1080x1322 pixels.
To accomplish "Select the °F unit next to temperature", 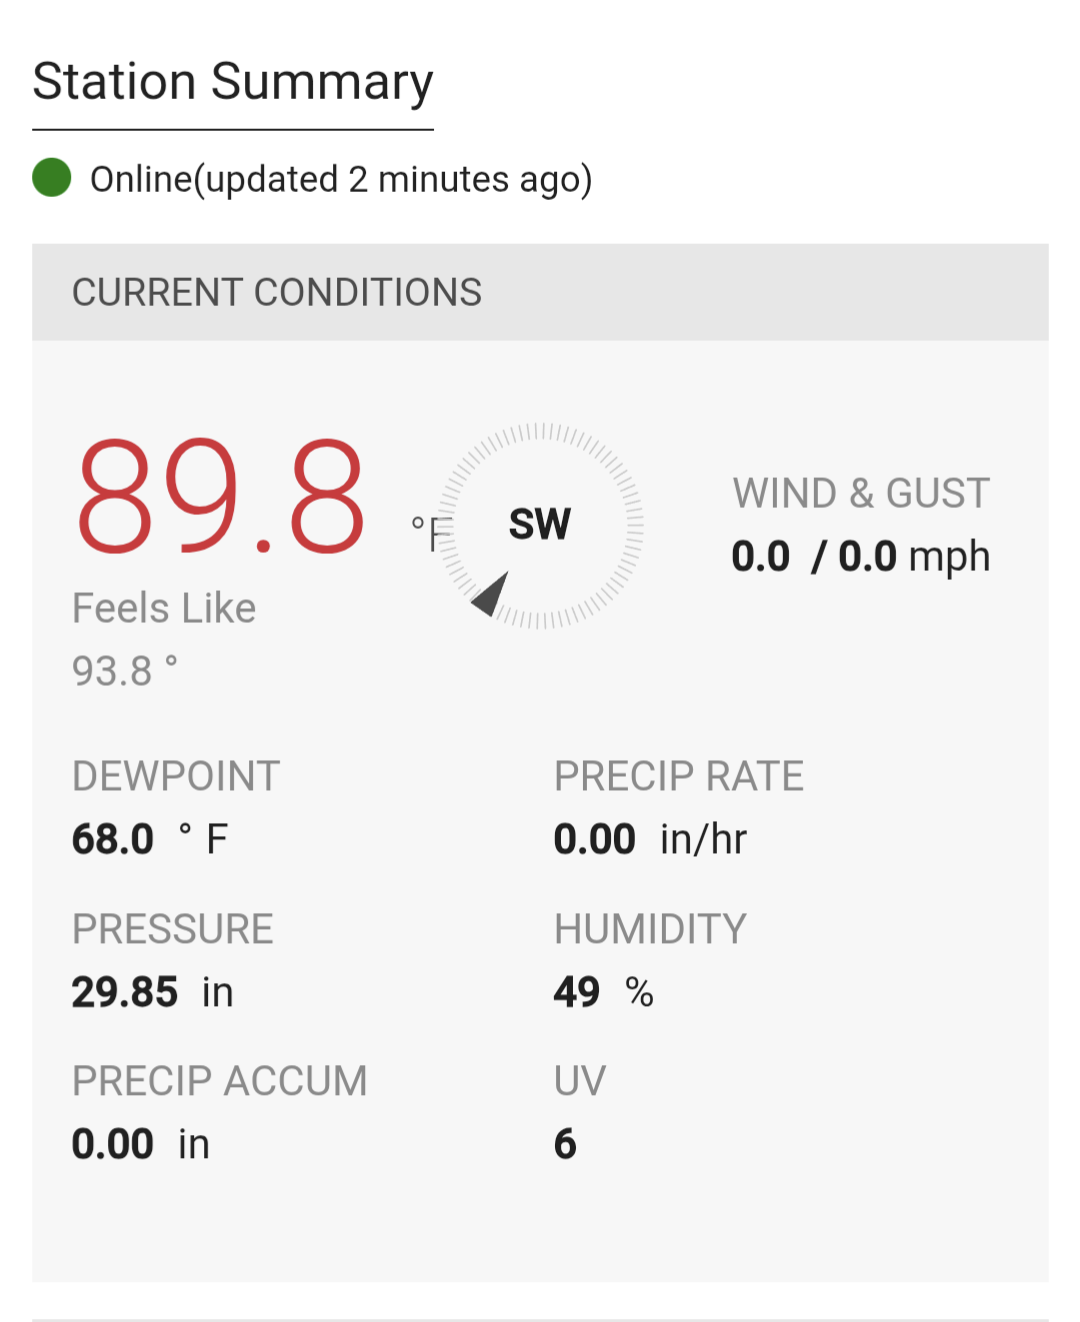I will tap(432, 533).
